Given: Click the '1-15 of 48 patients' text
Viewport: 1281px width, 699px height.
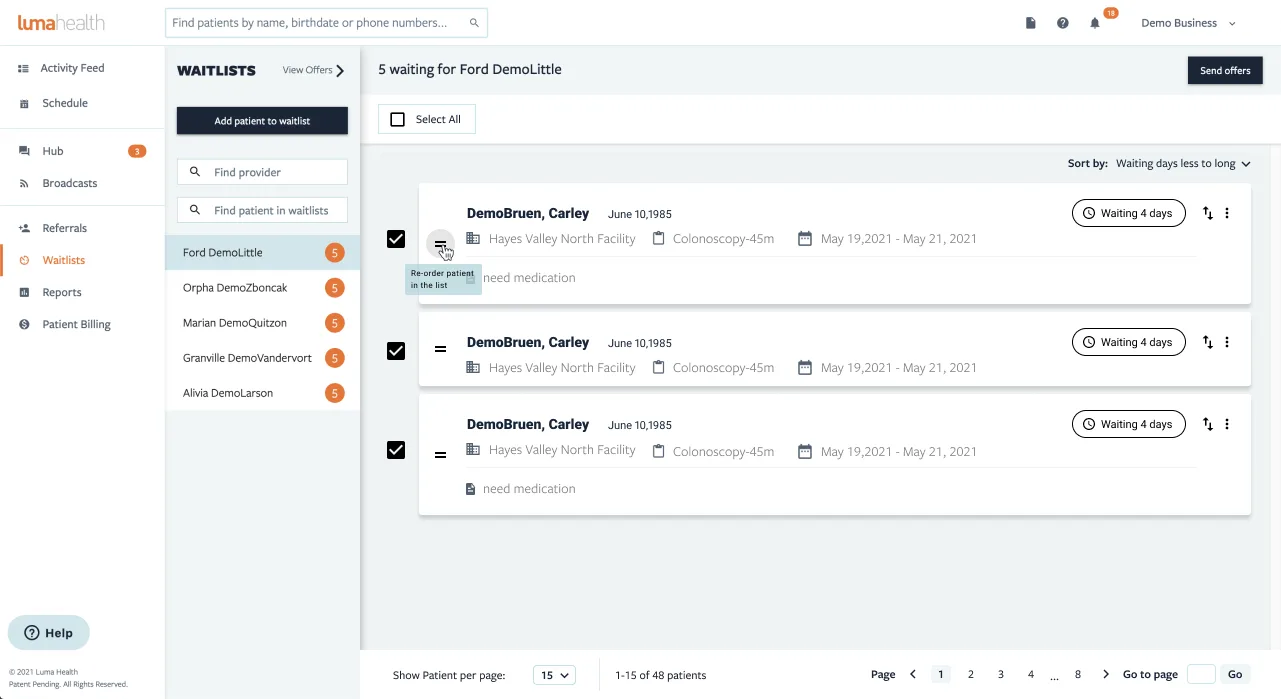Looking at the screenshot, I should click(x=661, y=675).
